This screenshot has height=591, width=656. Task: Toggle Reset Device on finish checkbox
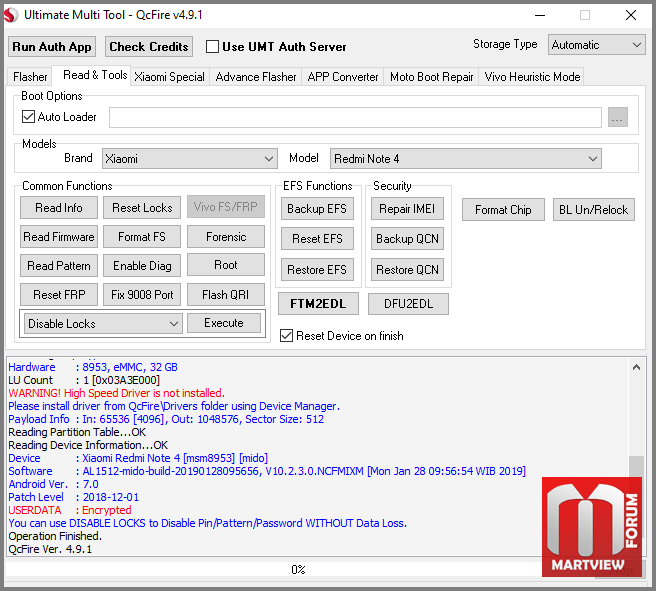click(287, 335)
